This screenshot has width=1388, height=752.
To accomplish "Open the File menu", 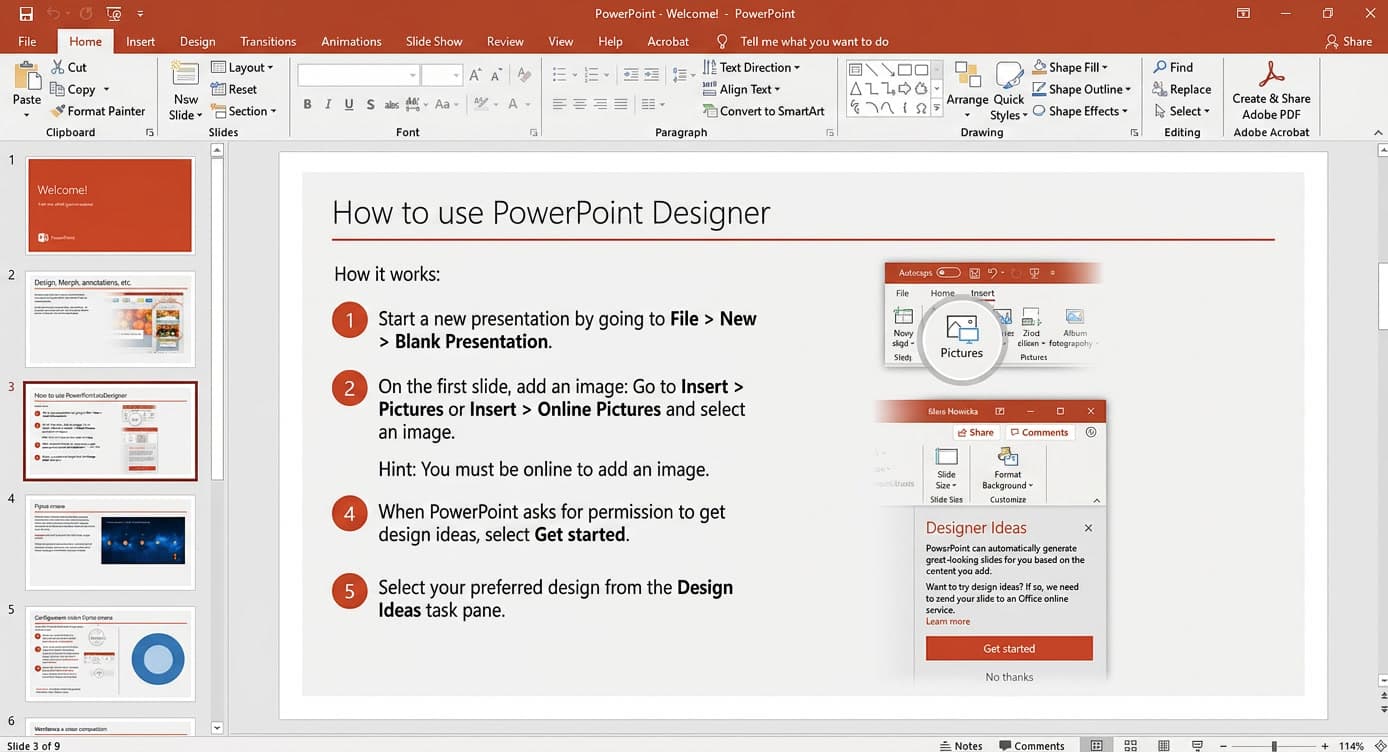I will [27, 42].
